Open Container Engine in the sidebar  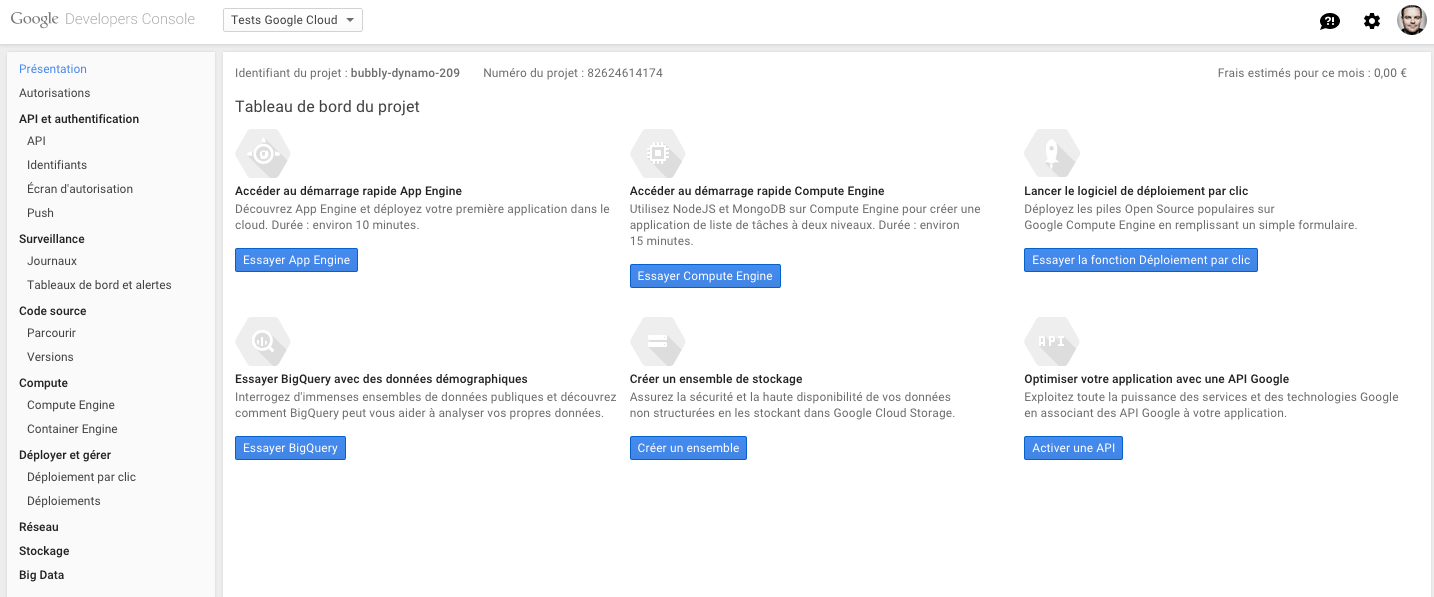tap(72, 429)
